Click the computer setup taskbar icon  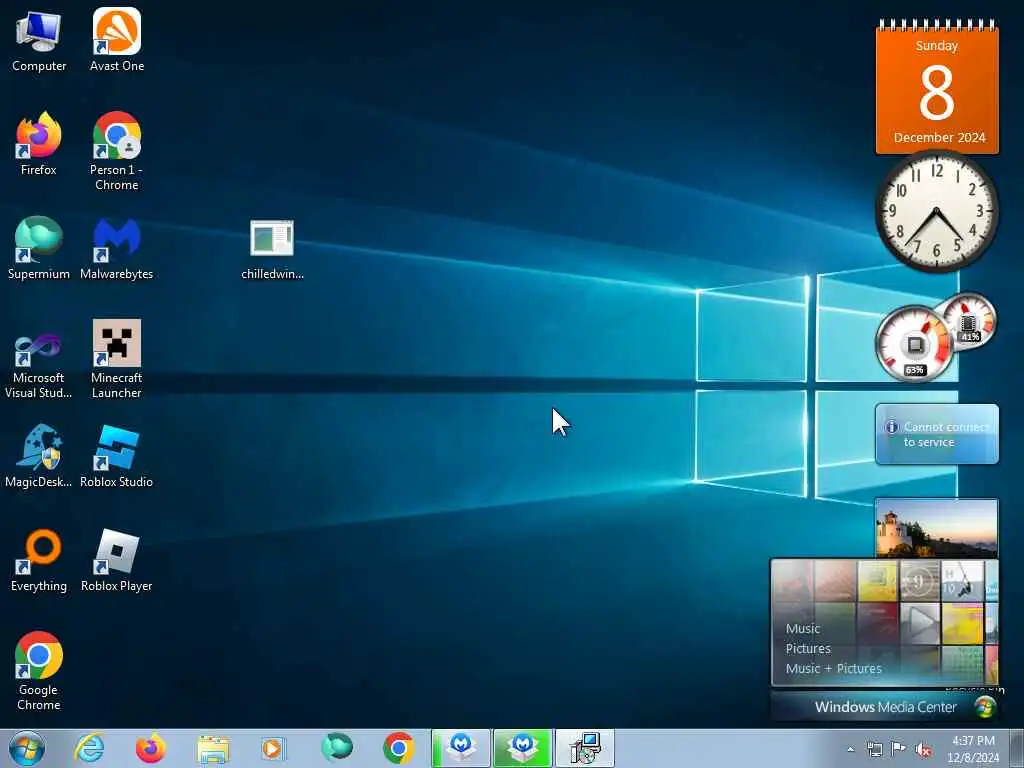point(584,748)
